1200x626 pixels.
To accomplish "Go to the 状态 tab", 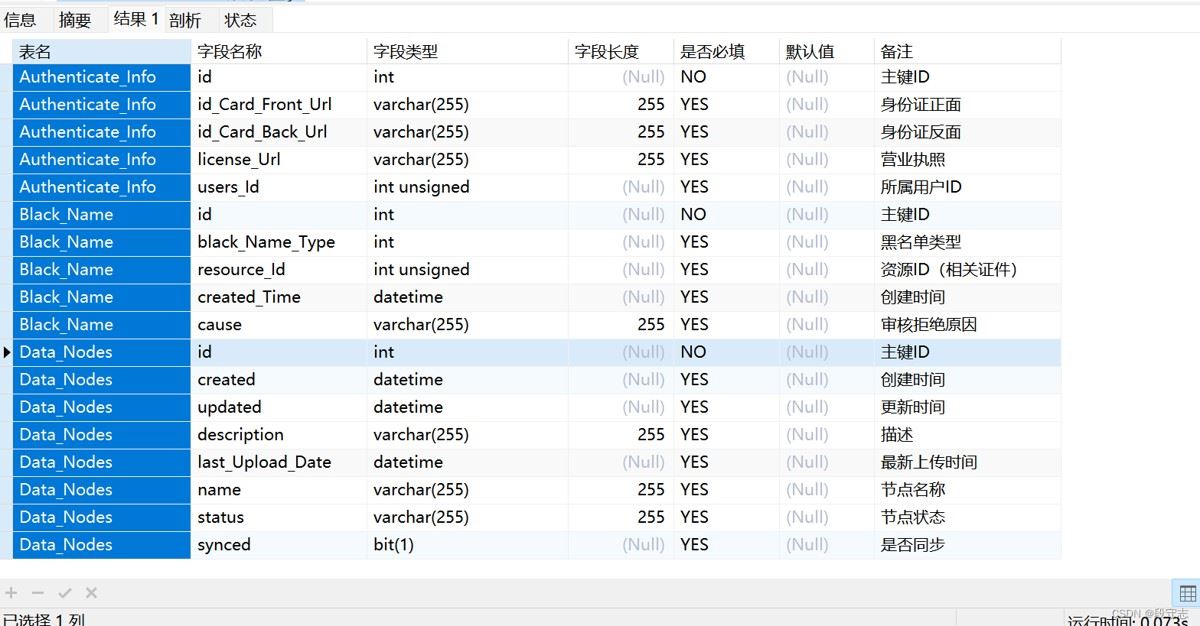I will point(240,20).
